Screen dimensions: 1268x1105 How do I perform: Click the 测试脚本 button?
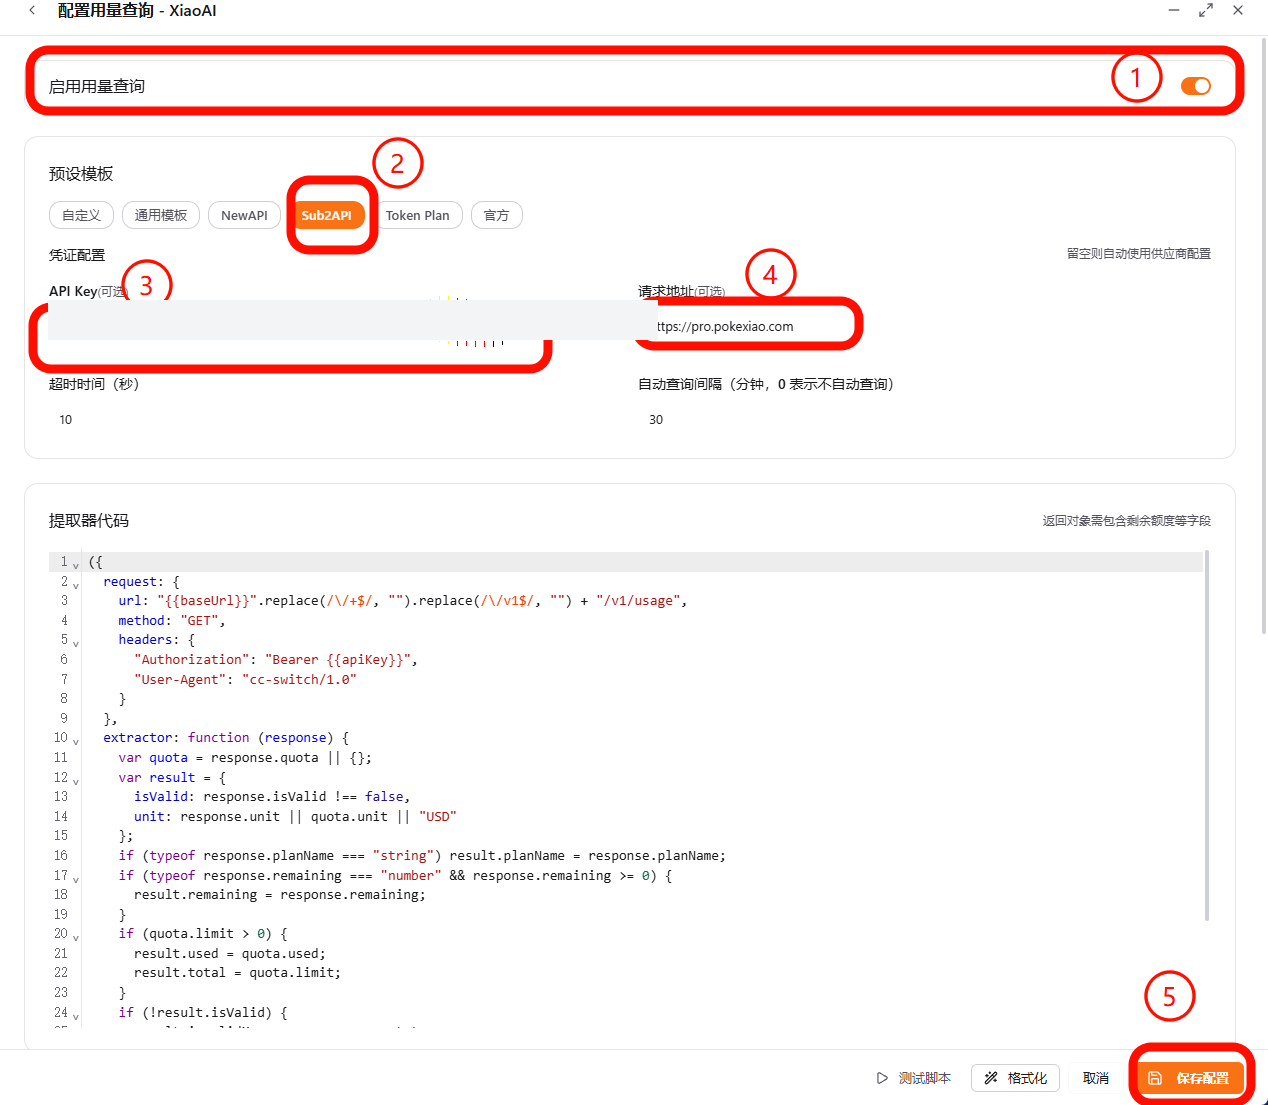(x=913, y=1078)
